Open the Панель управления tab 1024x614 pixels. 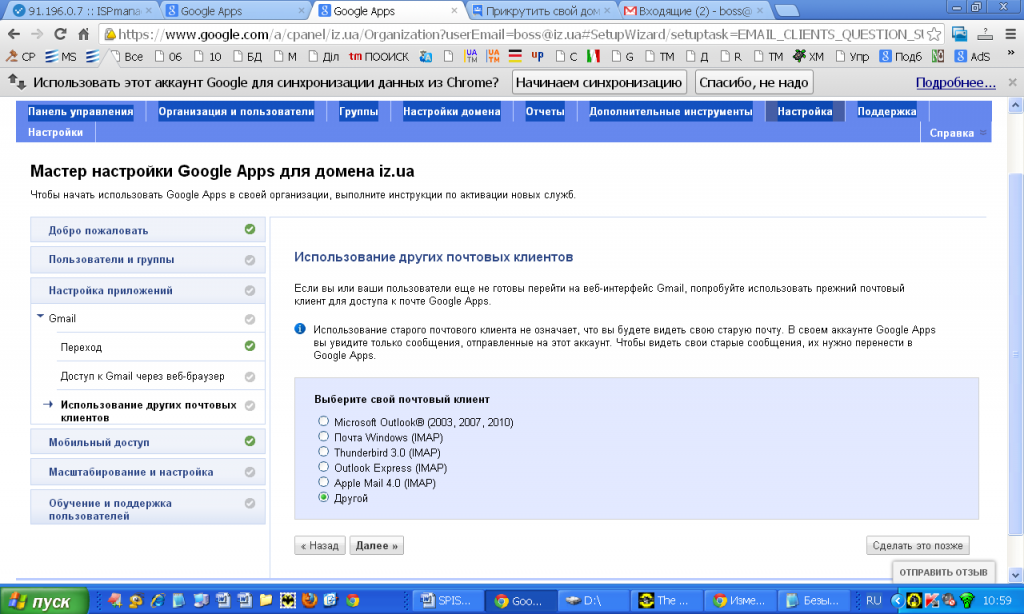(81, 112)
